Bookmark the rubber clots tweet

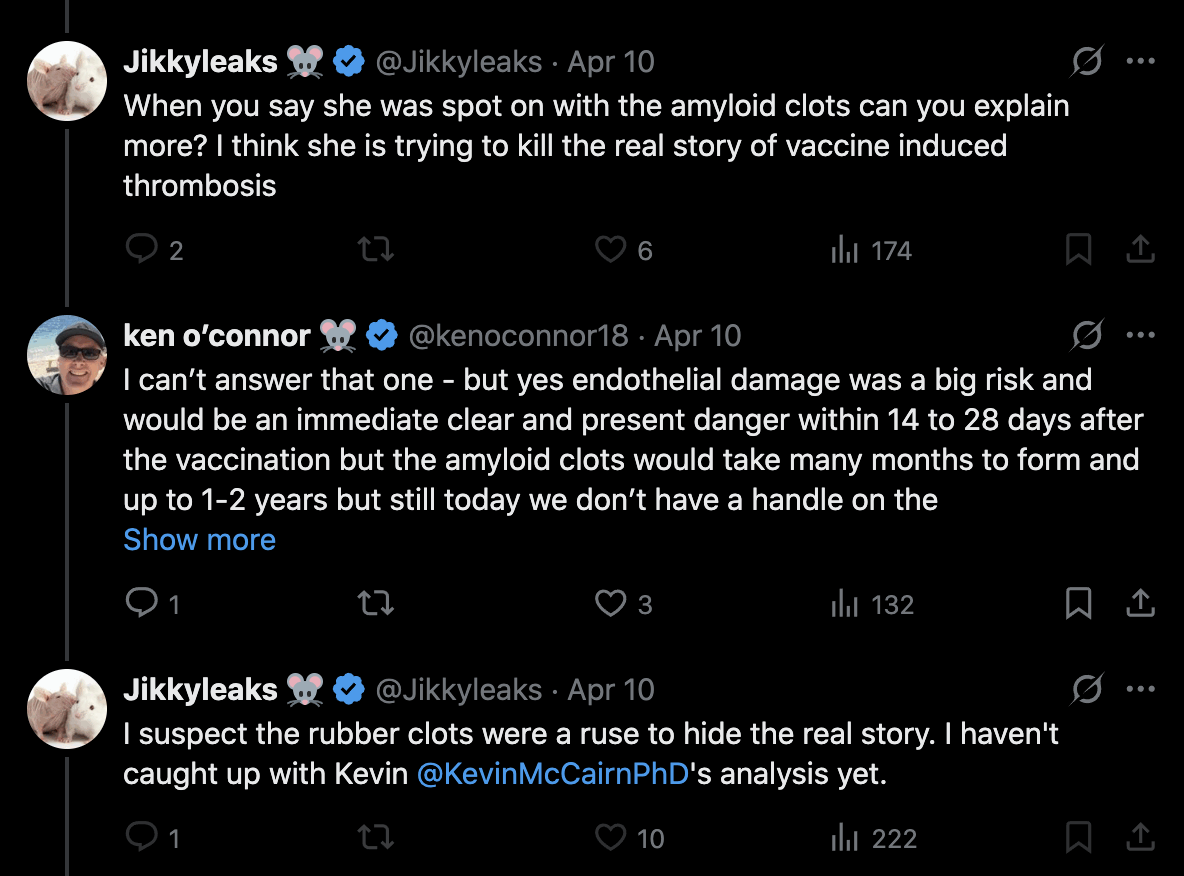(x=1078, y=838)
